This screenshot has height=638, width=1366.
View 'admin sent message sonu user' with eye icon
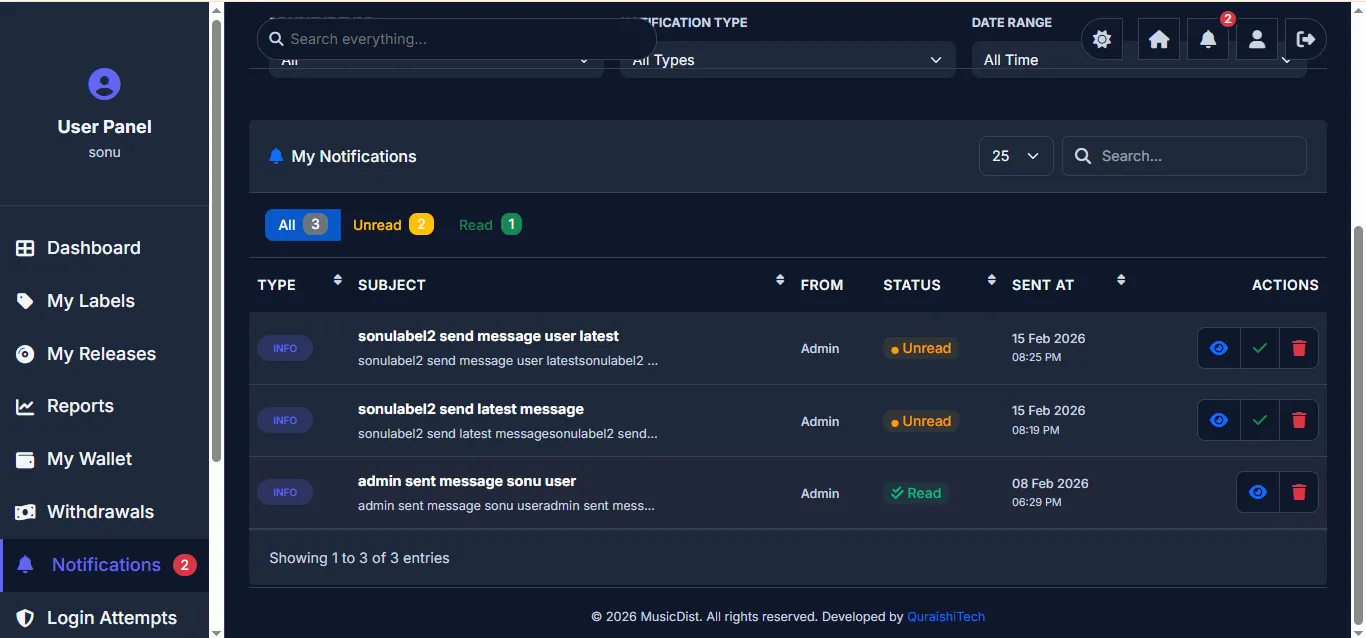pos(1258,492)
